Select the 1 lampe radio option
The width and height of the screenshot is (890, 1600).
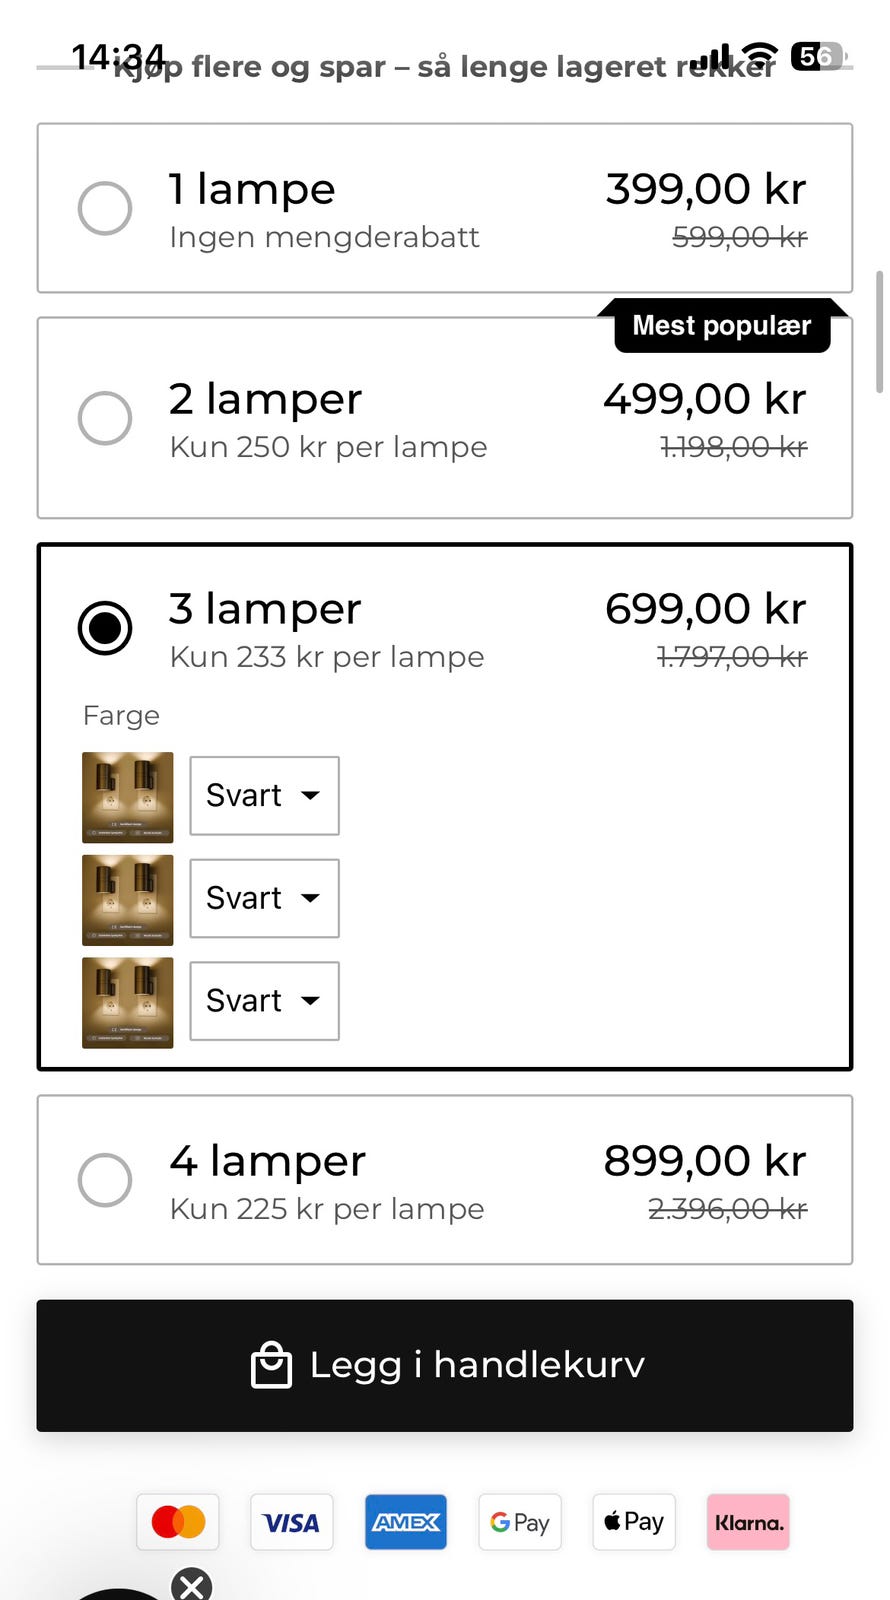click(x=105, y=208)
